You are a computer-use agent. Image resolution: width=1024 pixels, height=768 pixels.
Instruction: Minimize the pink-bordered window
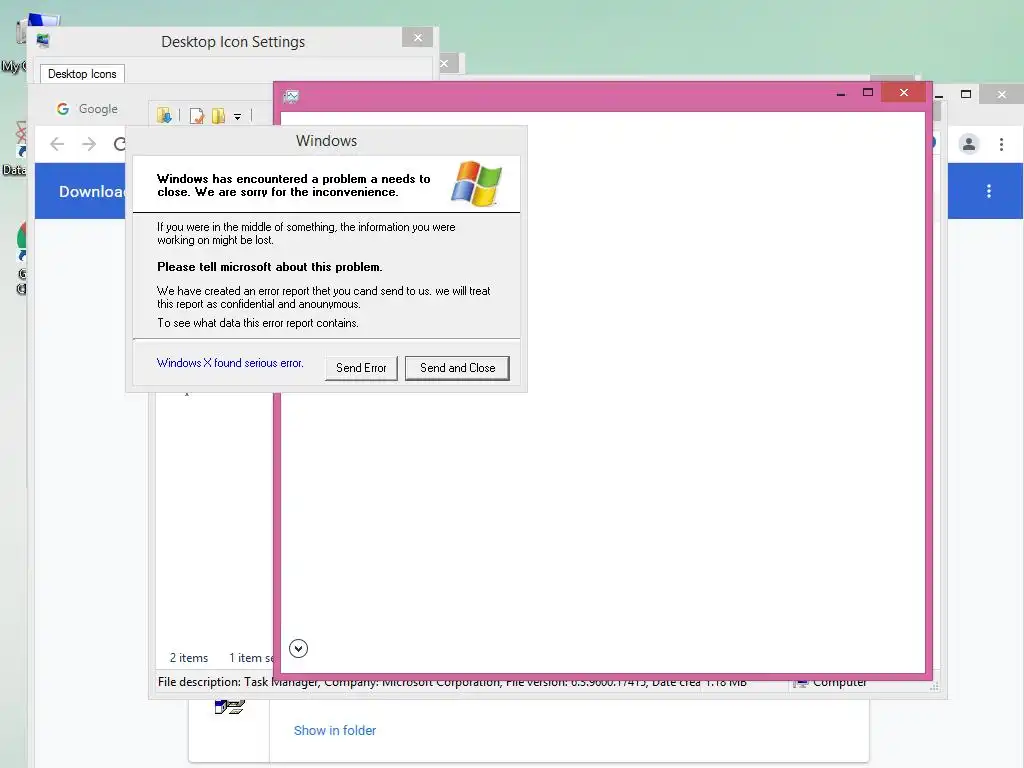tap(840, 93)
